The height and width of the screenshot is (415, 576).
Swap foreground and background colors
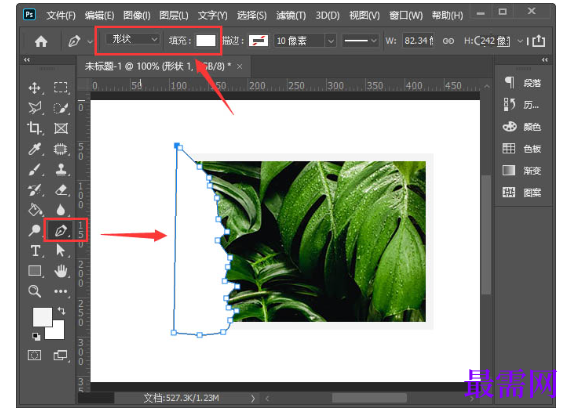(x=61, y=311)
